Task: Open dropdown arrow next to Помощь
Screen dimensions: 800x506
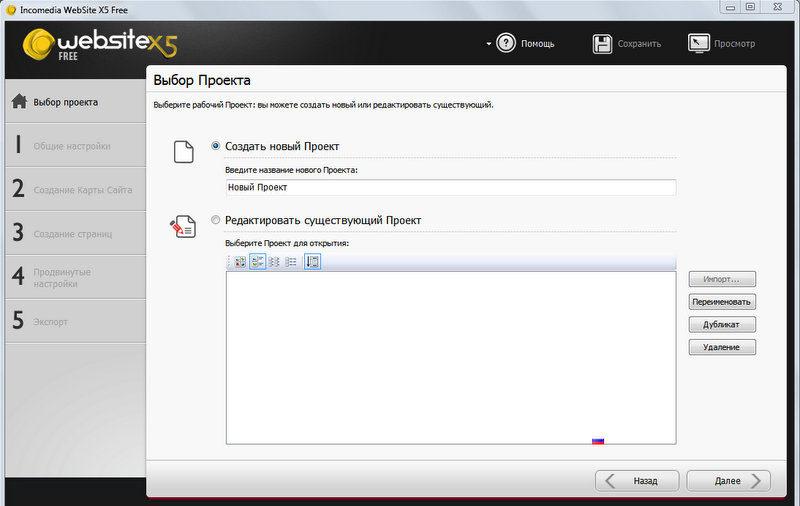Action: [x=488, y=44]
